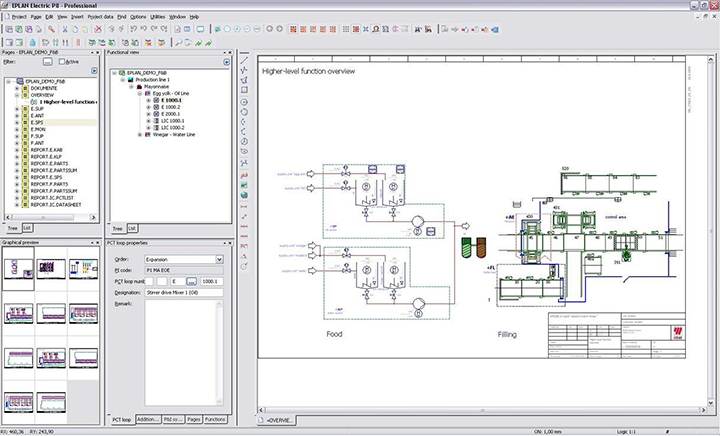Toggle checkbox for LIC 1000.1 function
This screenshot has width=720, height=436.
coord(155,121)
